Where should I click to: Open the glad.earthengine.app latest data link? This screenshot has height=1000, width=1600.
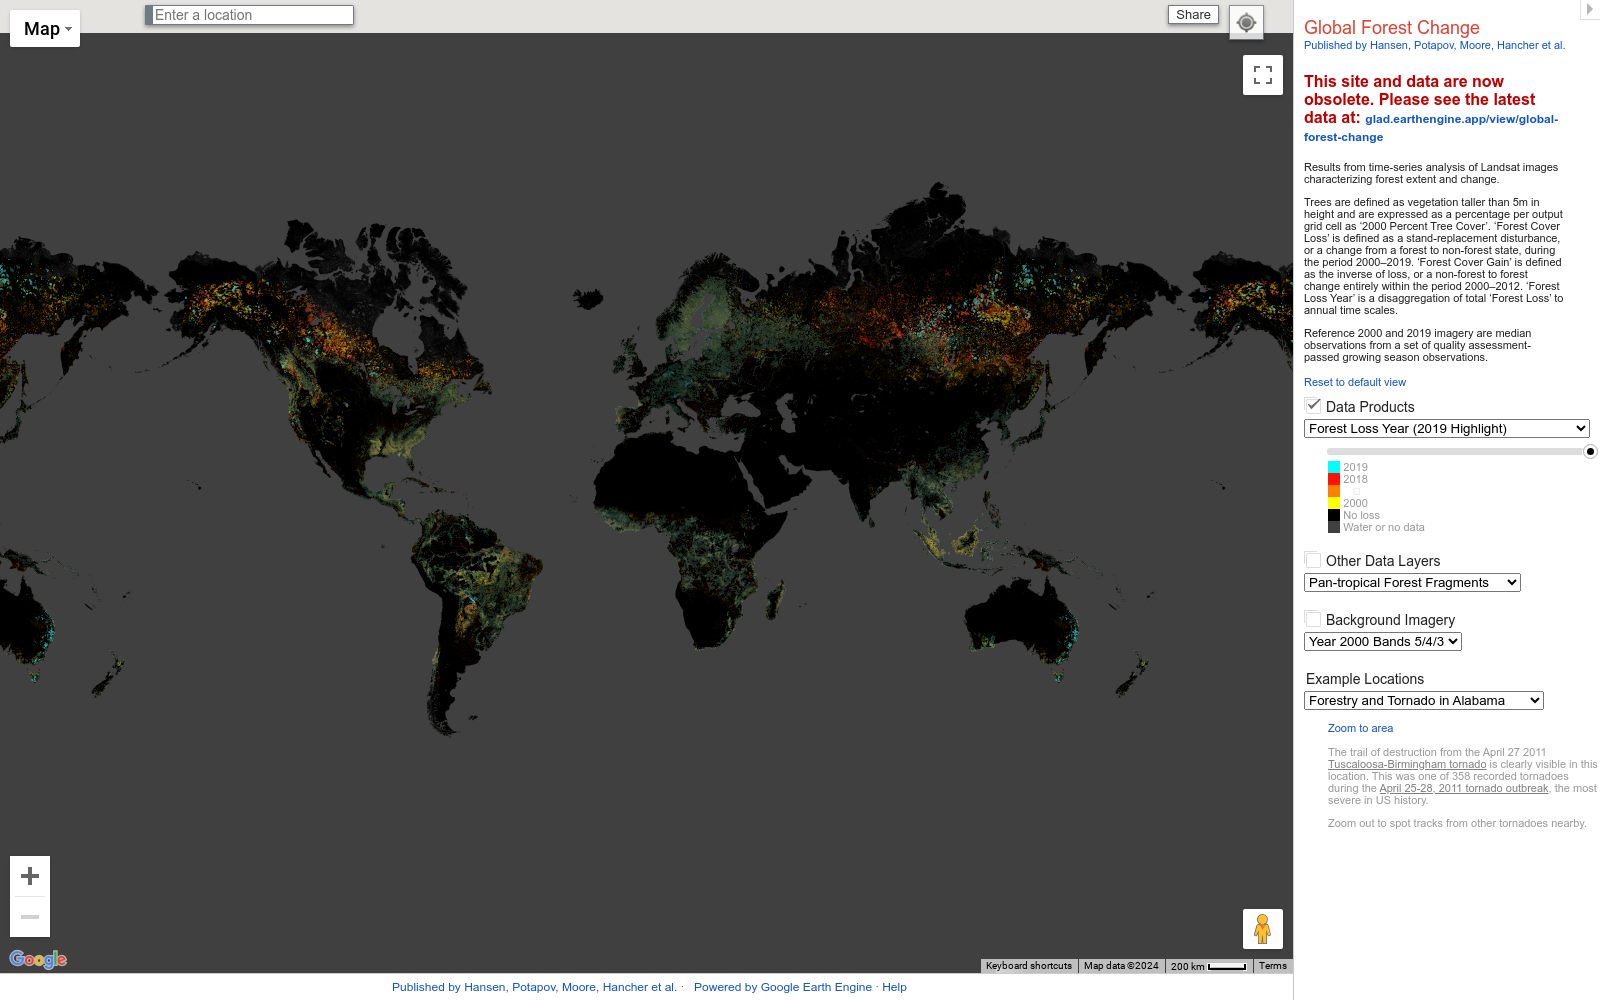pyautogui.click(x=1431, y=128)
